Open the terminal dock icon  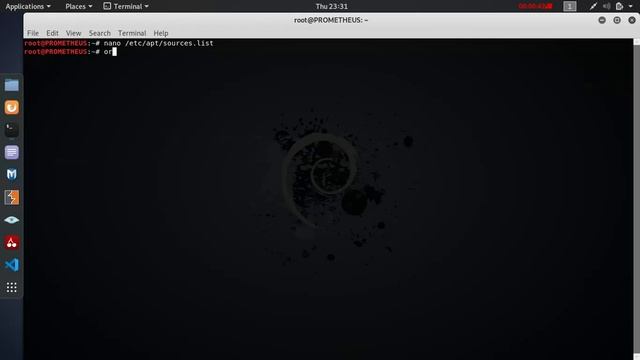click(11, 130)
